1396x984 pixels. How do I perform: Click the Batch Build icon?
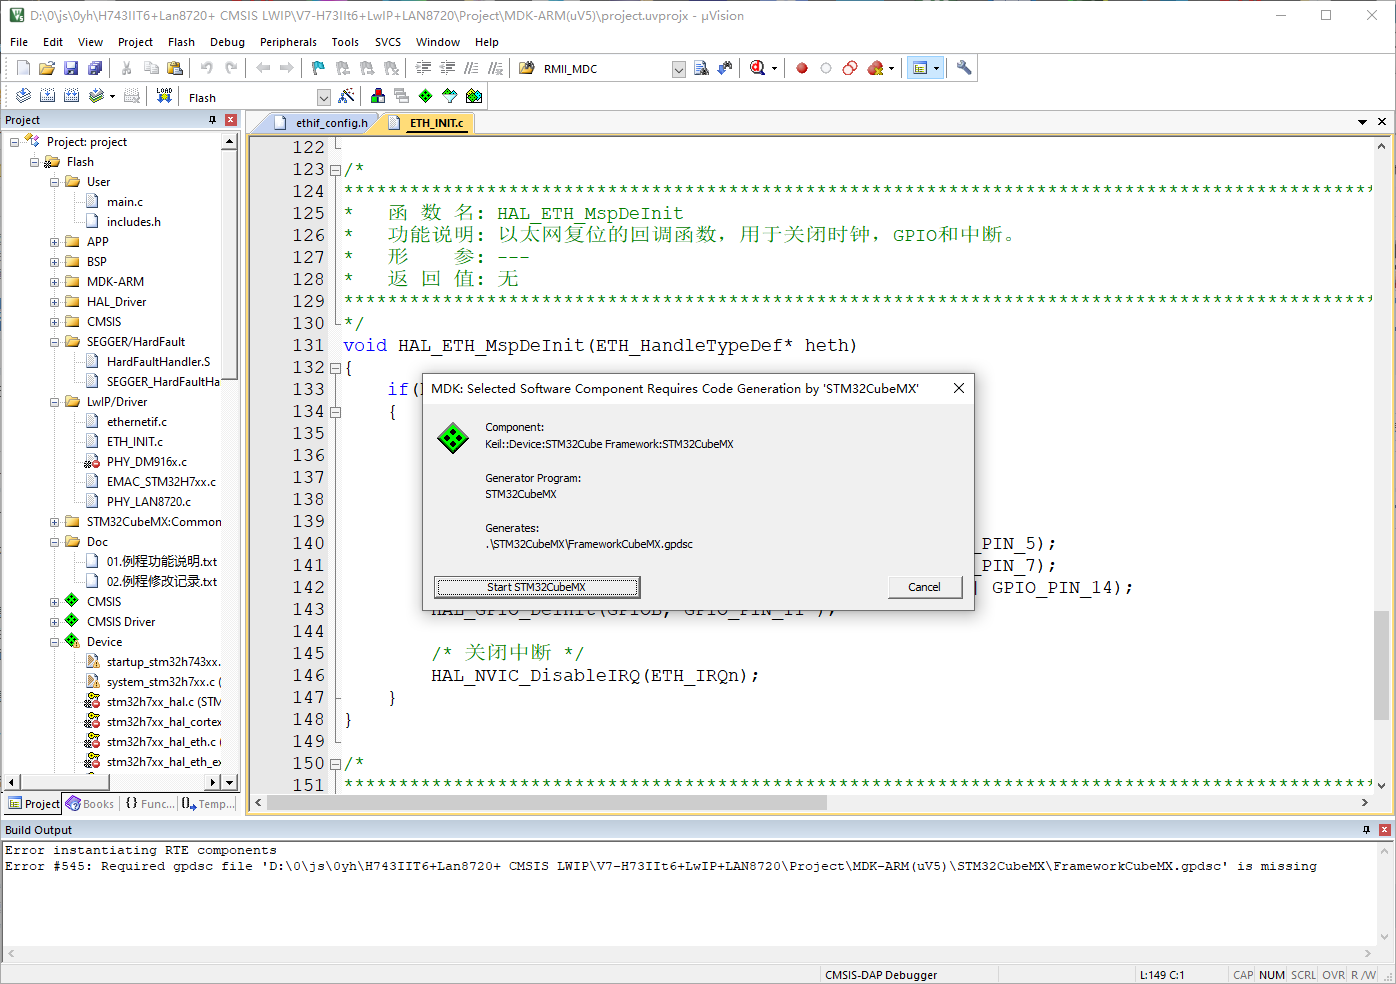click(96, 96)
